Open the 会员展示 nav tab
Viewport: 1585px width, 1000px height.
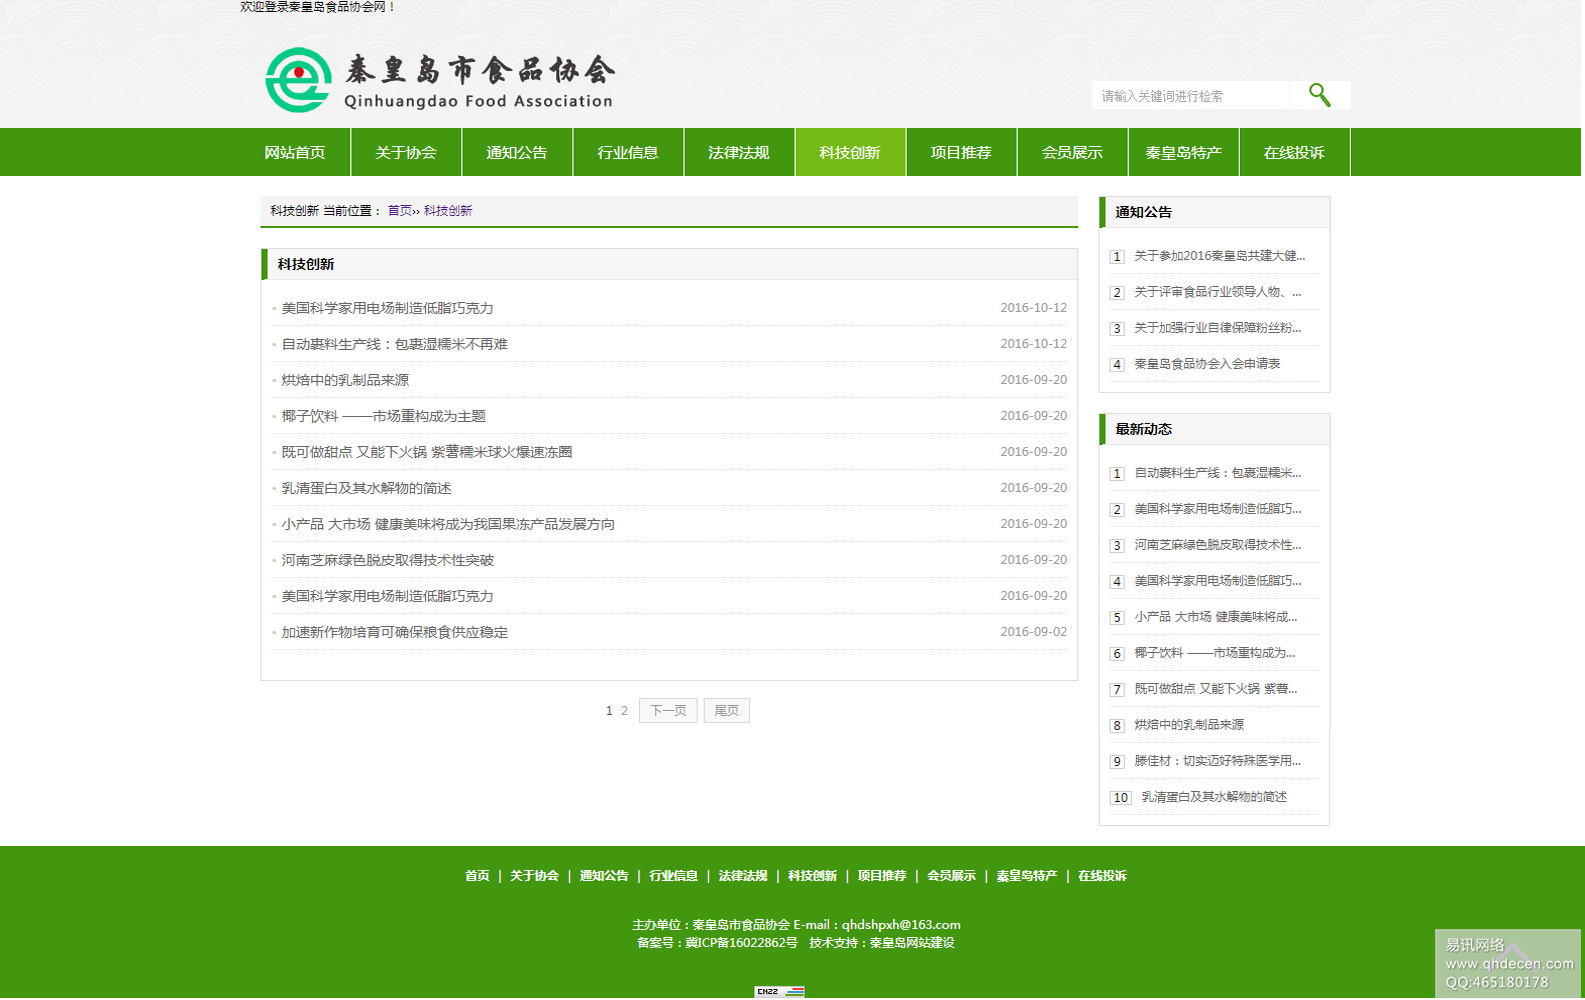pyautogui.click(x=1072, y=152)
